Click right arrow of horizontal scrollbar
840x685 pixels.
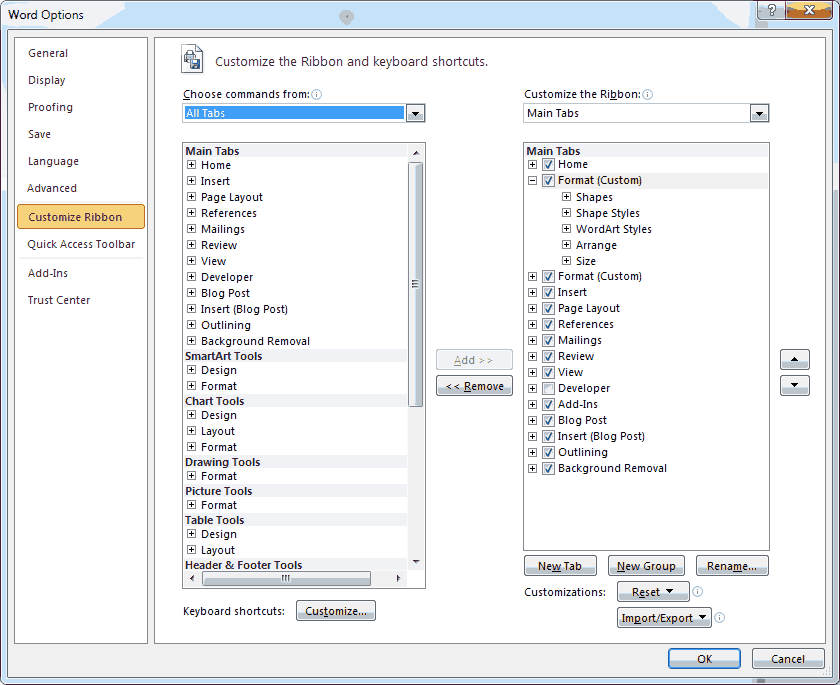pyautogui.click(x=398, y=578)
